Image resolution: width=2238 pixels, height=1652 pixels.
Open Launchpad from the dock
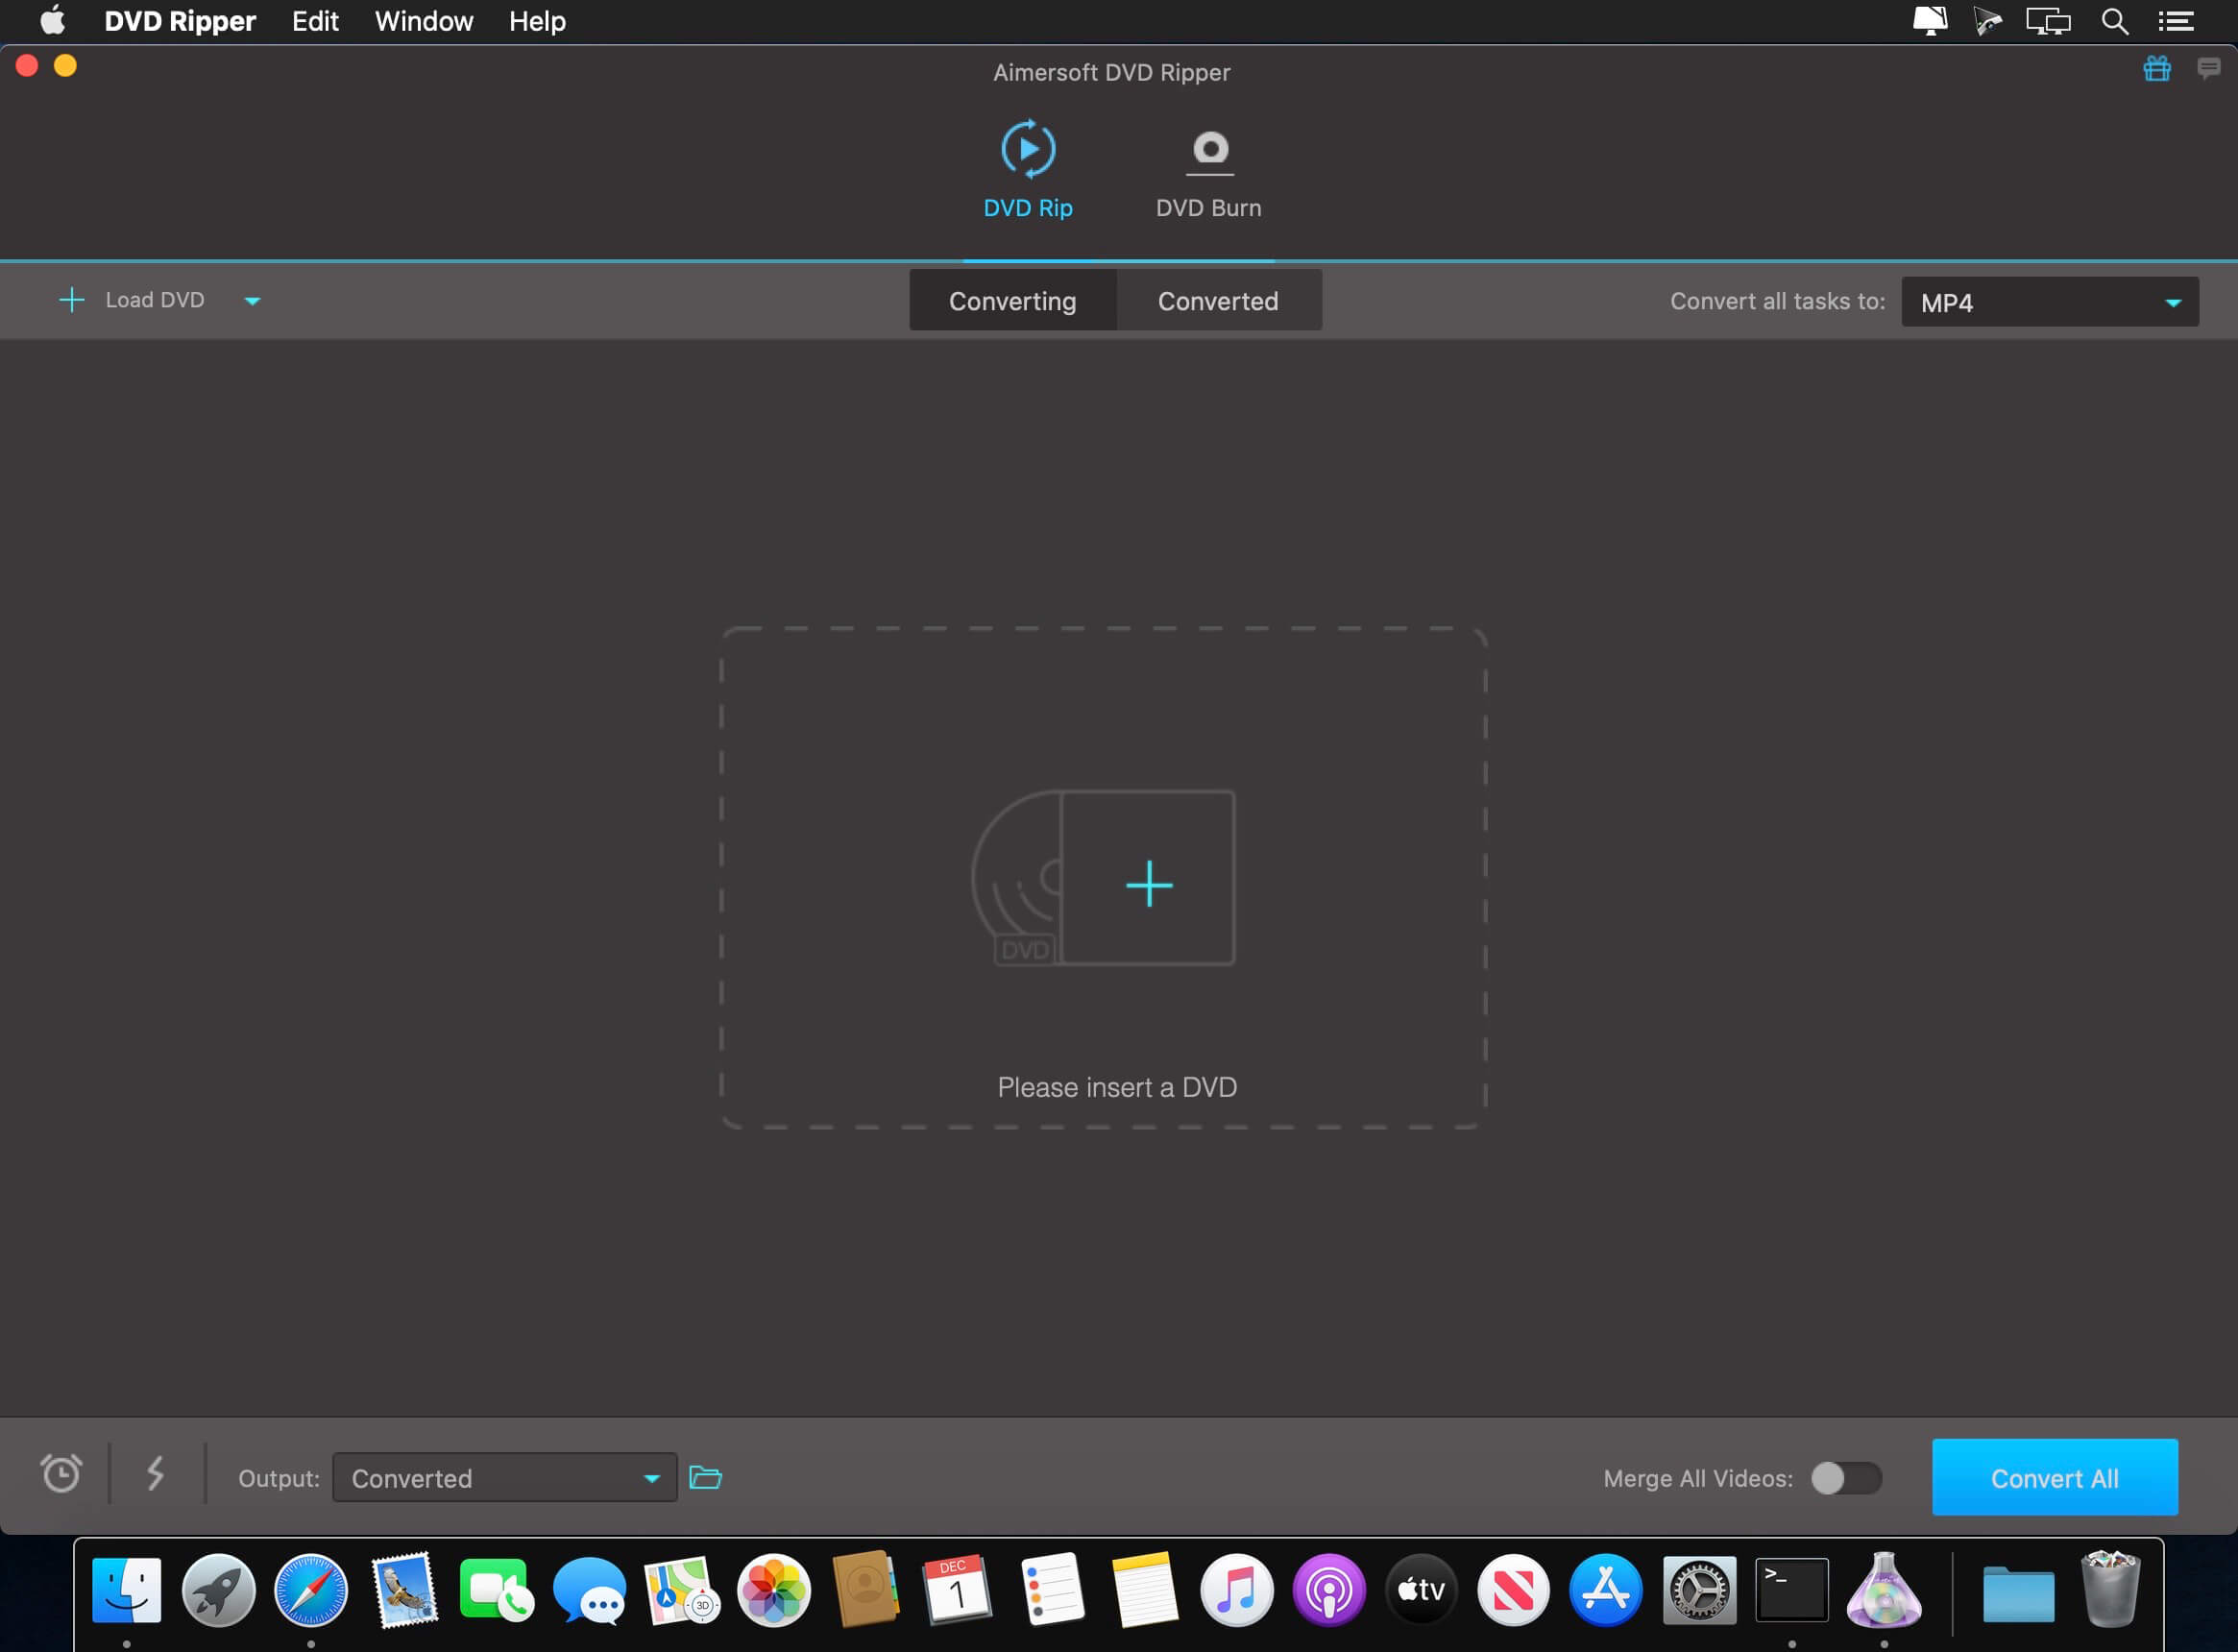(x=219, y=1590)
